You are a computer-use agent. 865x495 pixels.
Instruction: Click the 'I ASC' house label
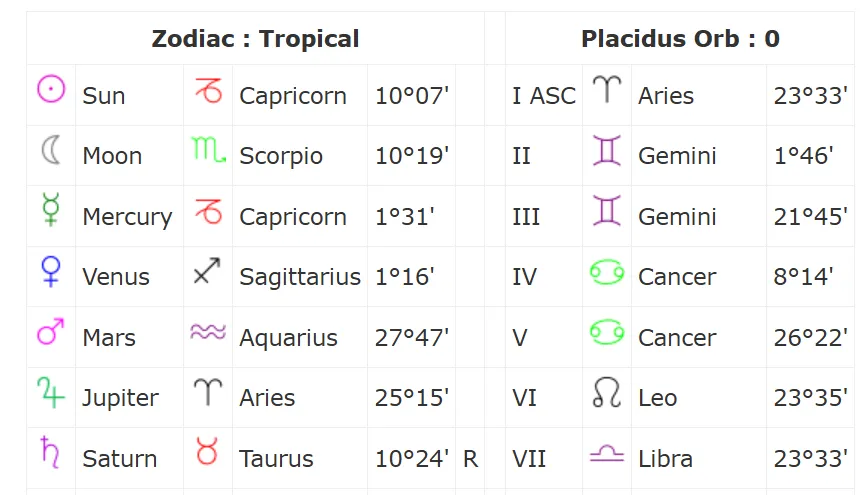click(x=544, y=96)
